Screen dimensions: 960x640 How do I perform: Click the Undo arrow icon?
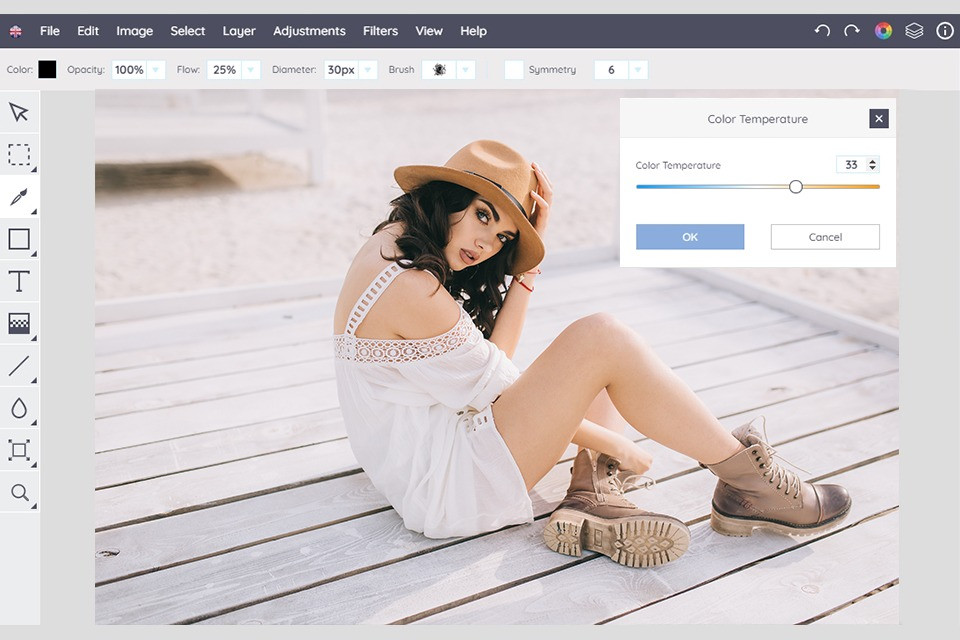822,31
